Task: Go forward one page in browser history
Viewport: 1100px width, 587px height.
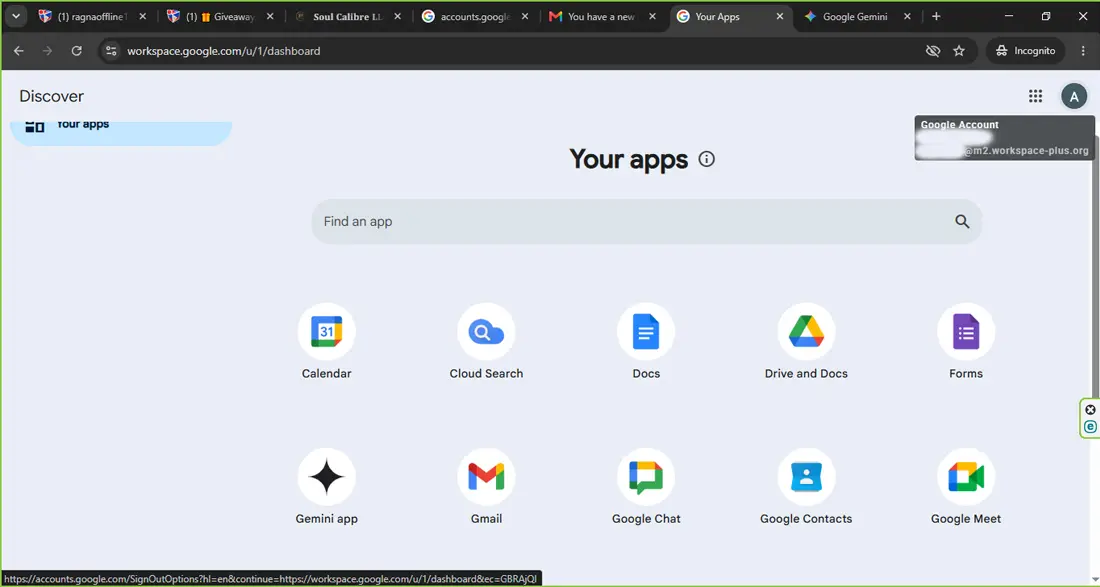Action: tap(47, 50)
